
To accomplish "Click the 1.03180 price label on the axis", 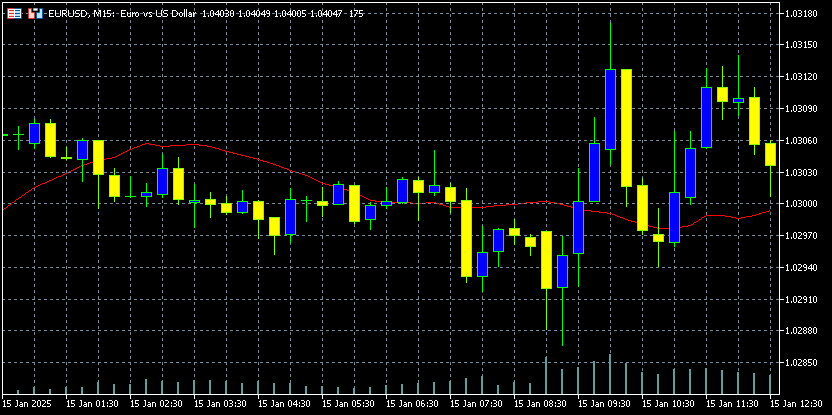I will tap(803, 13).
